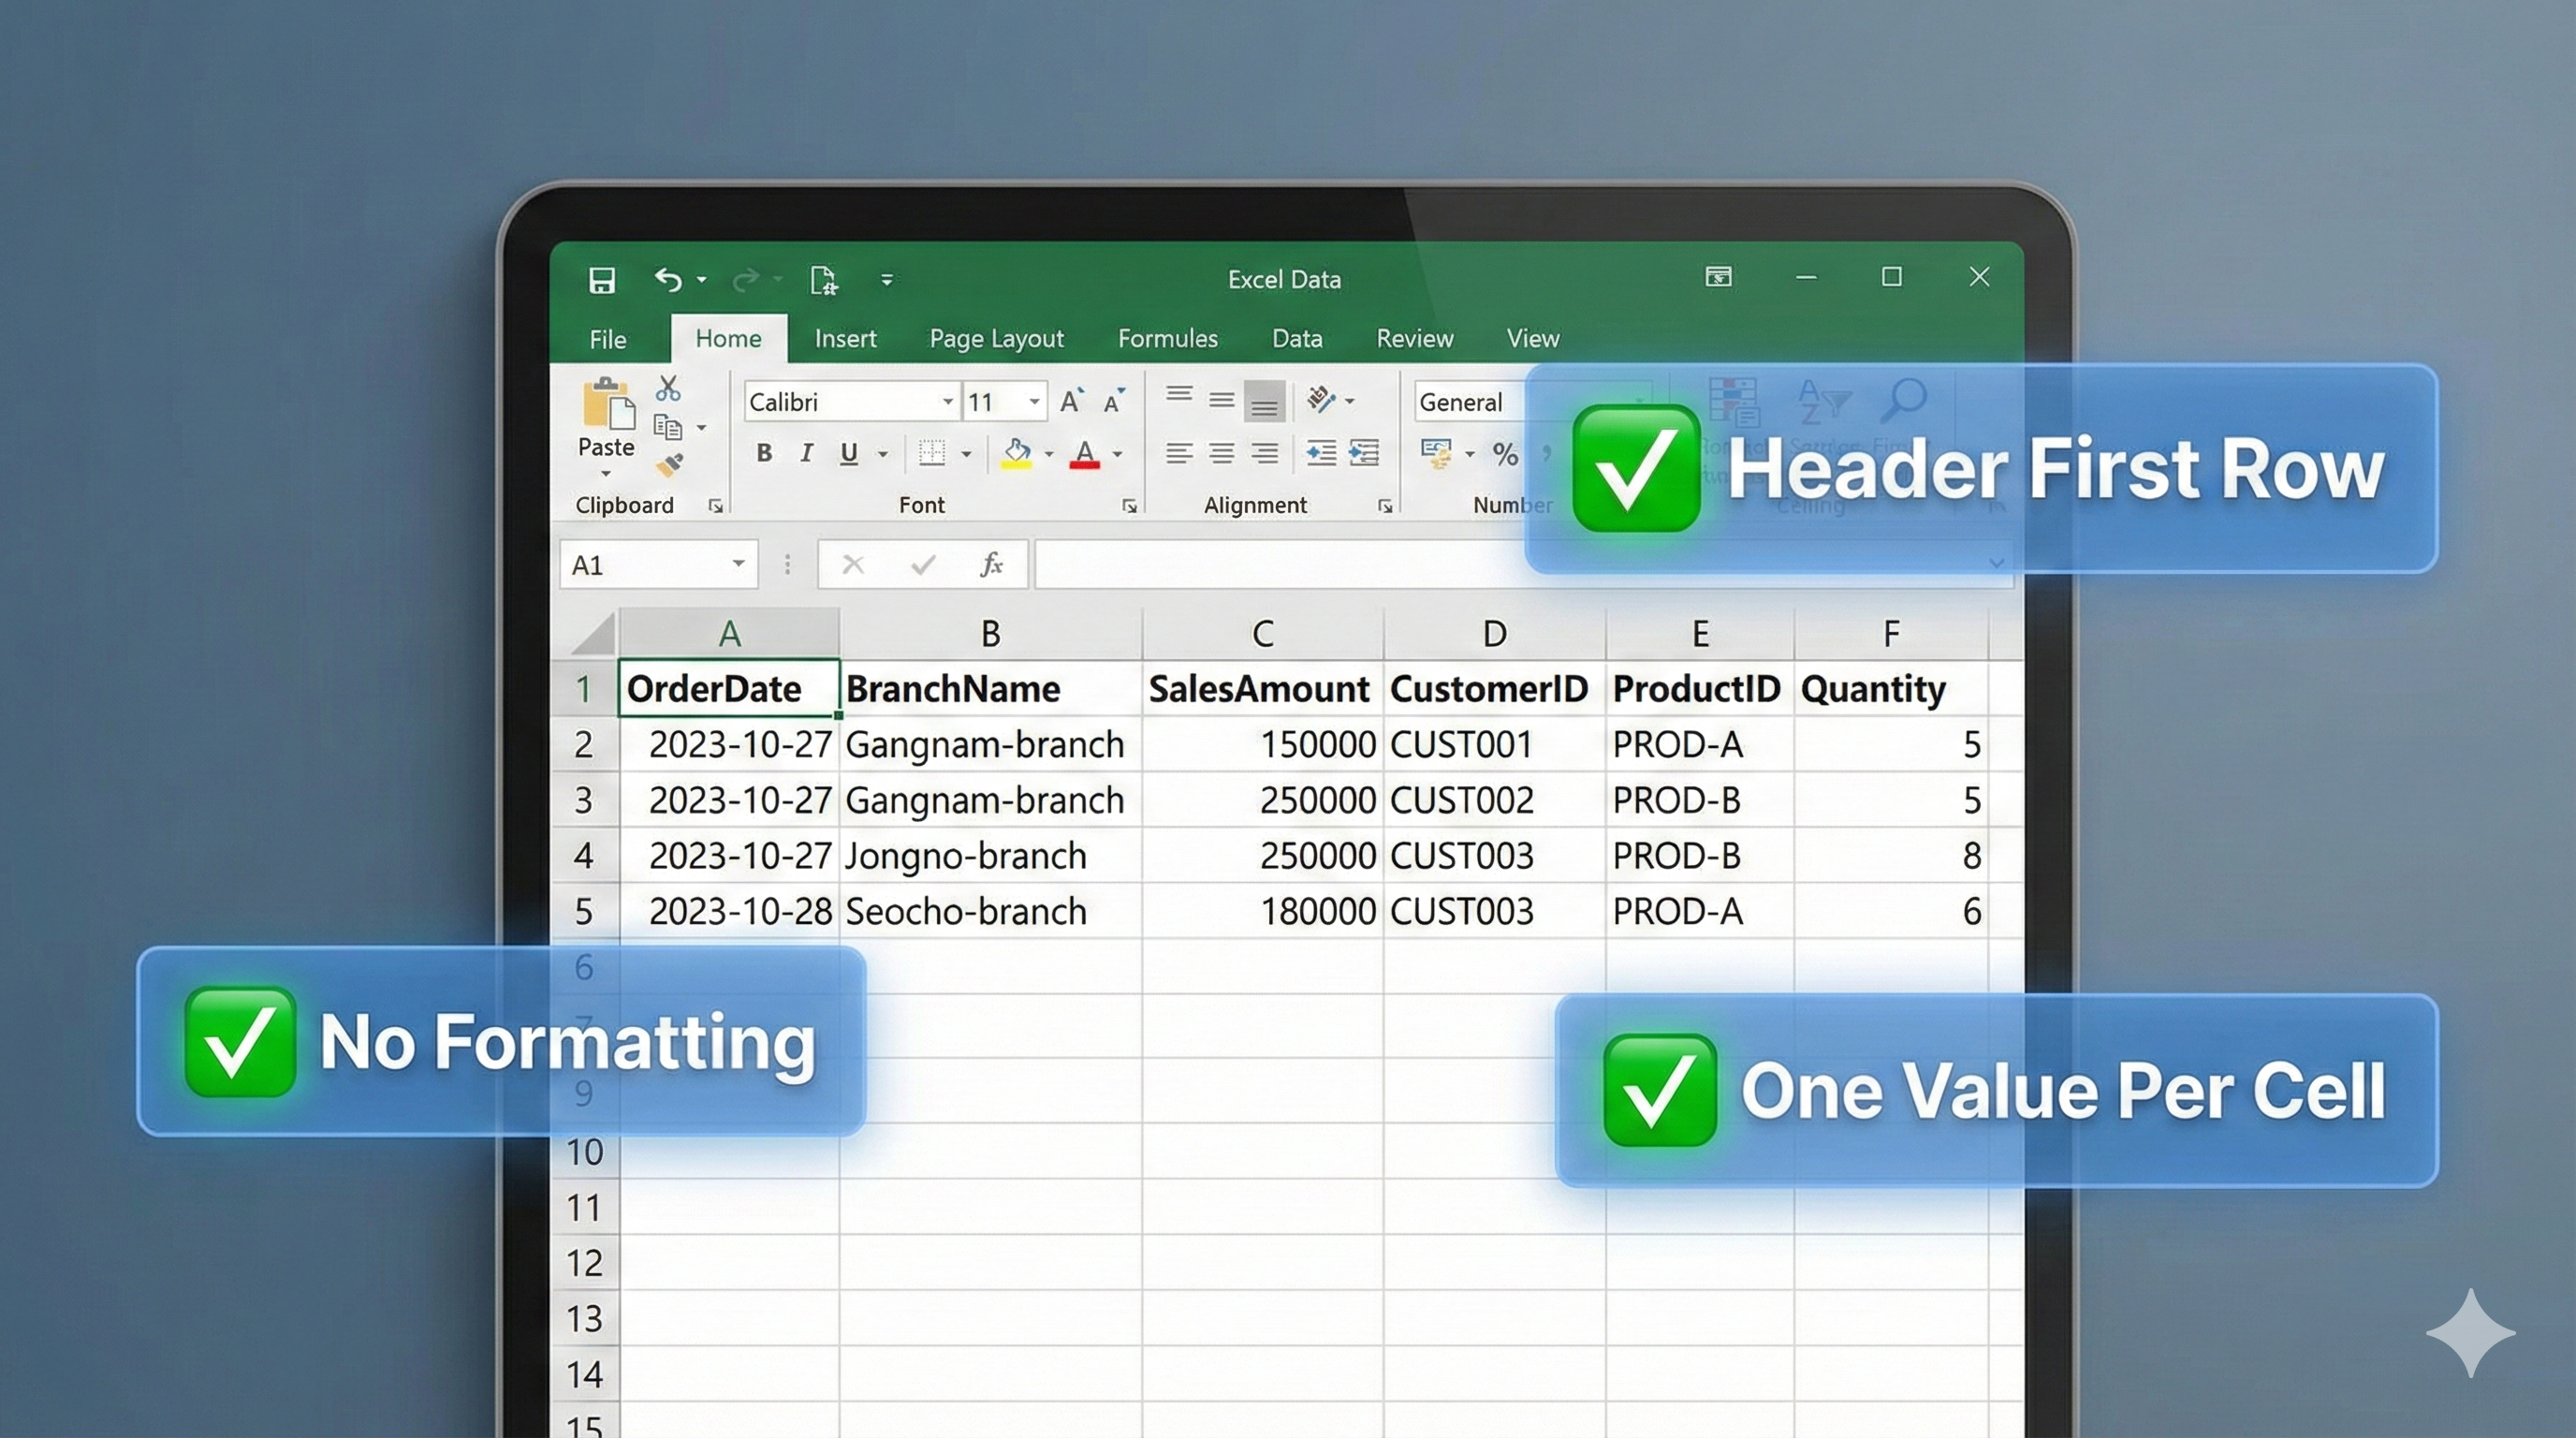Click the Cut scissors icon

coord(668,388)
